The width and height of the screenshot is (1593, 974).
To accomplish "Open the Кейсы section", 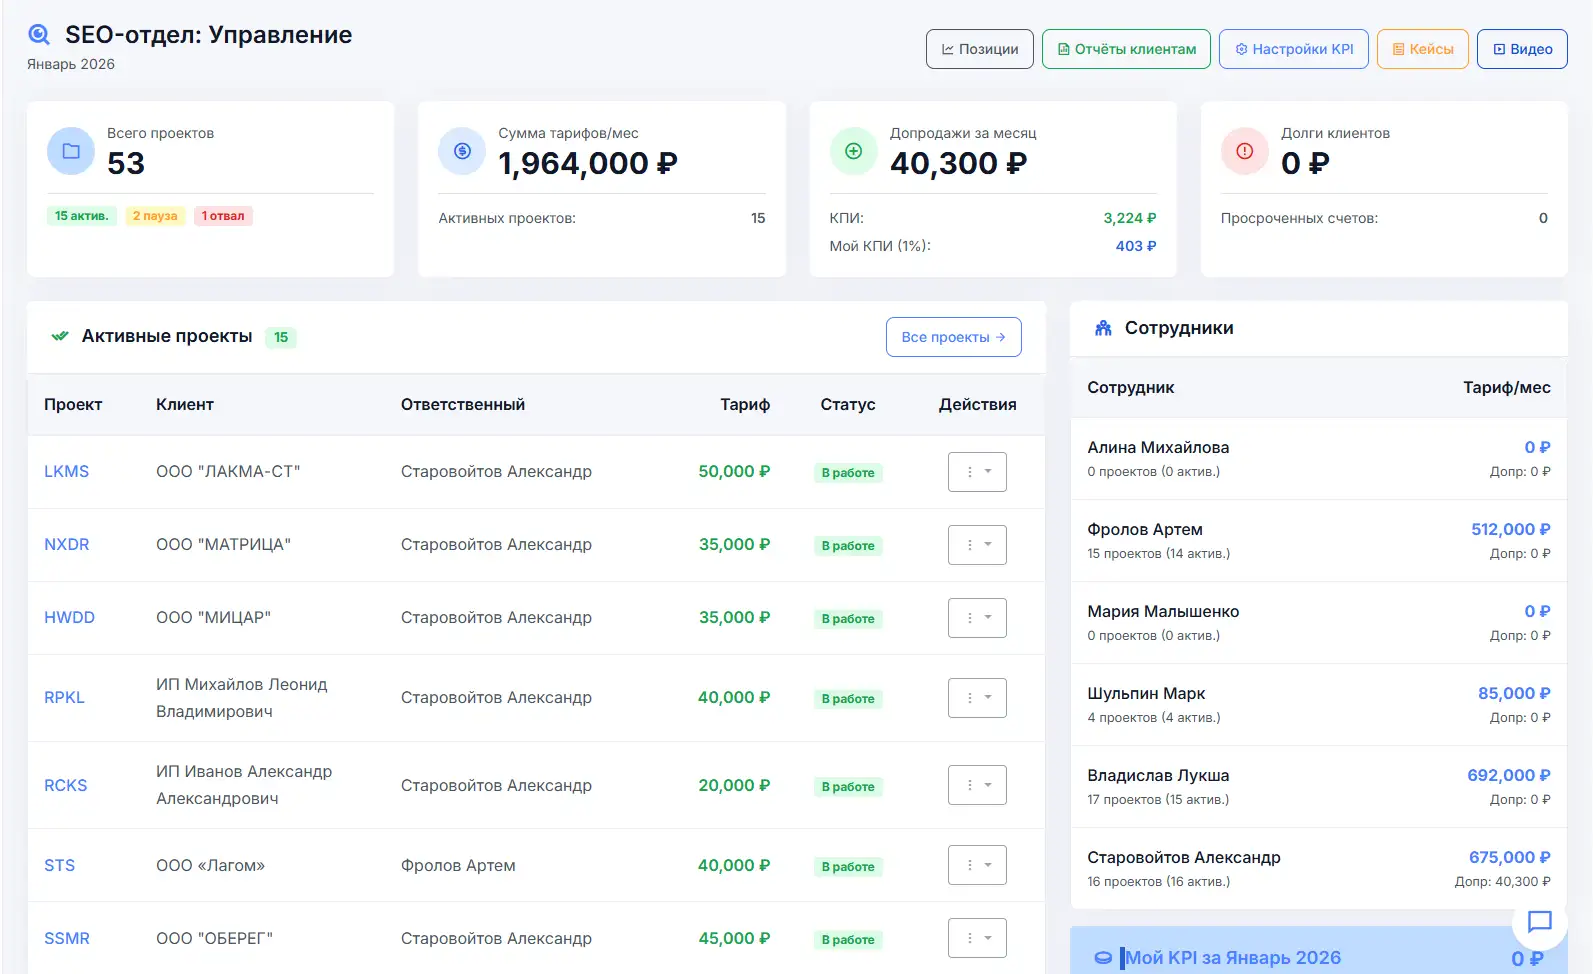I will pos(1422,49).
